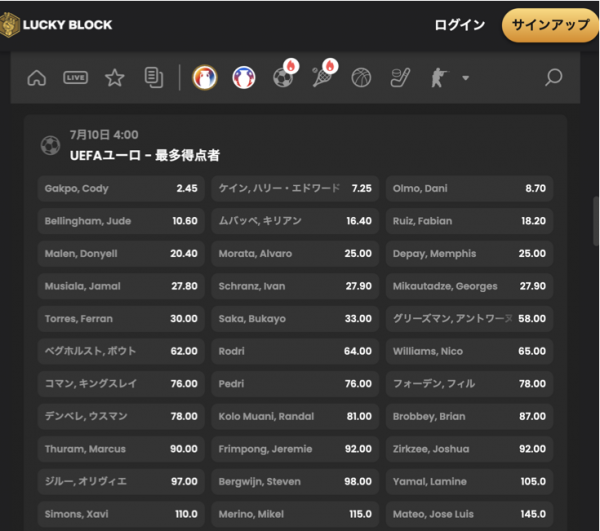Pick Malen, Donyell at 20.40
Screen dimensions: 600x531
[121, 254]
